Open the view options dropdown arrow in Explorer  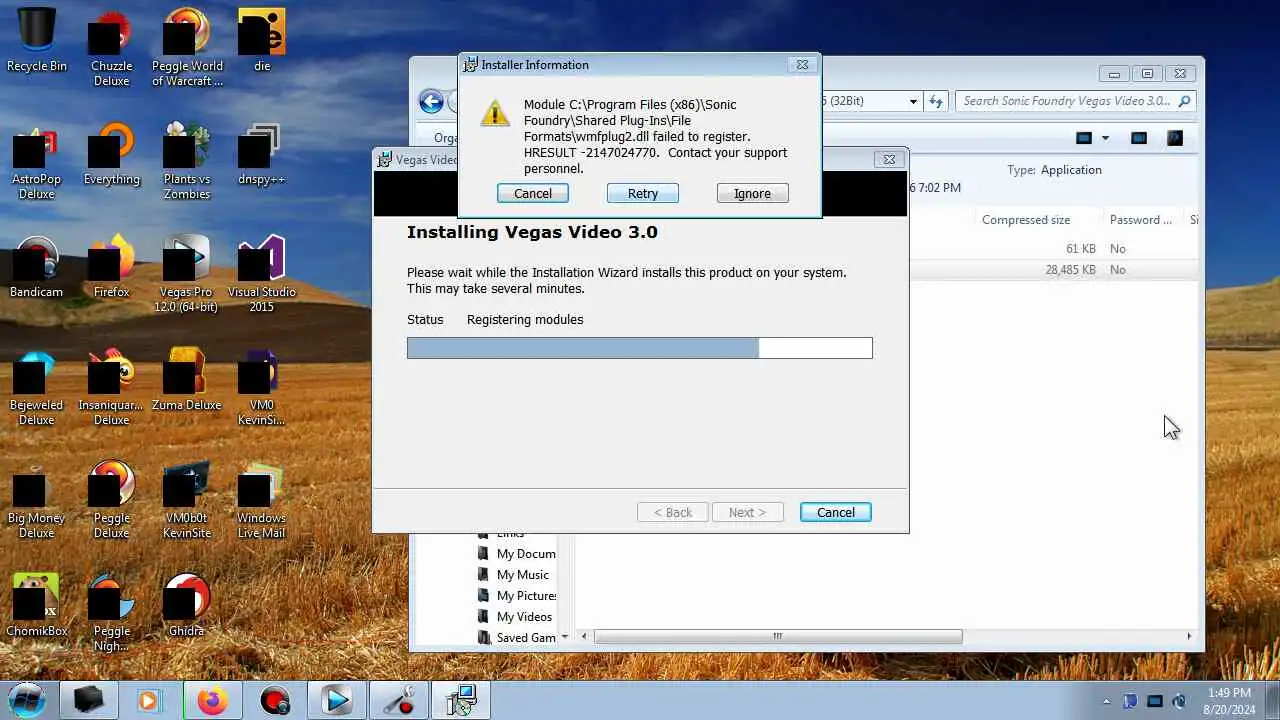point(1105,138)
